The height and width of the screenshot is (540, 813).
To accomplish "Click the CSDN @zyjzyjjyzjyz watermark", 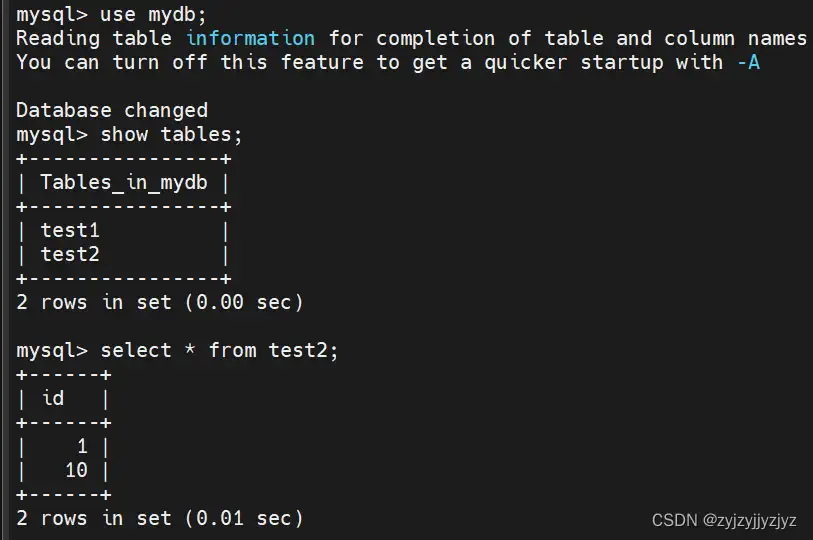I will pyautogui.click(x=724, y=520).
